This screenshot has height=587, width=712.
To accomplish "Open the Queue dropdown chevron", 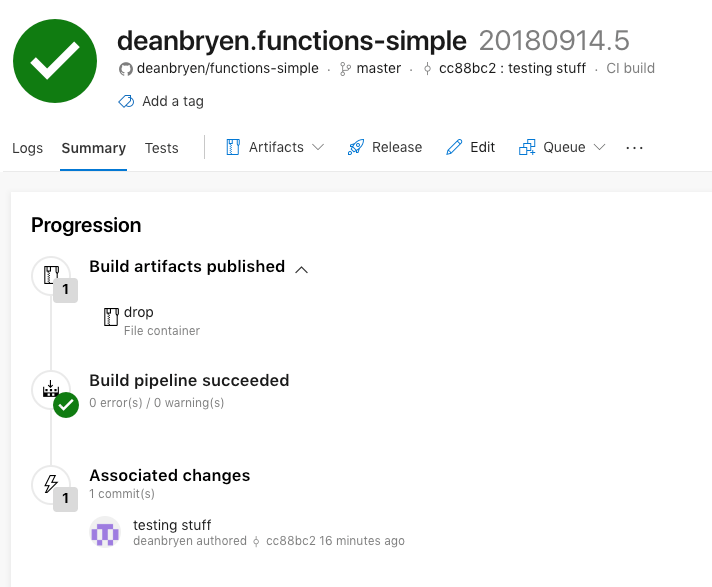I will [600, 147].
